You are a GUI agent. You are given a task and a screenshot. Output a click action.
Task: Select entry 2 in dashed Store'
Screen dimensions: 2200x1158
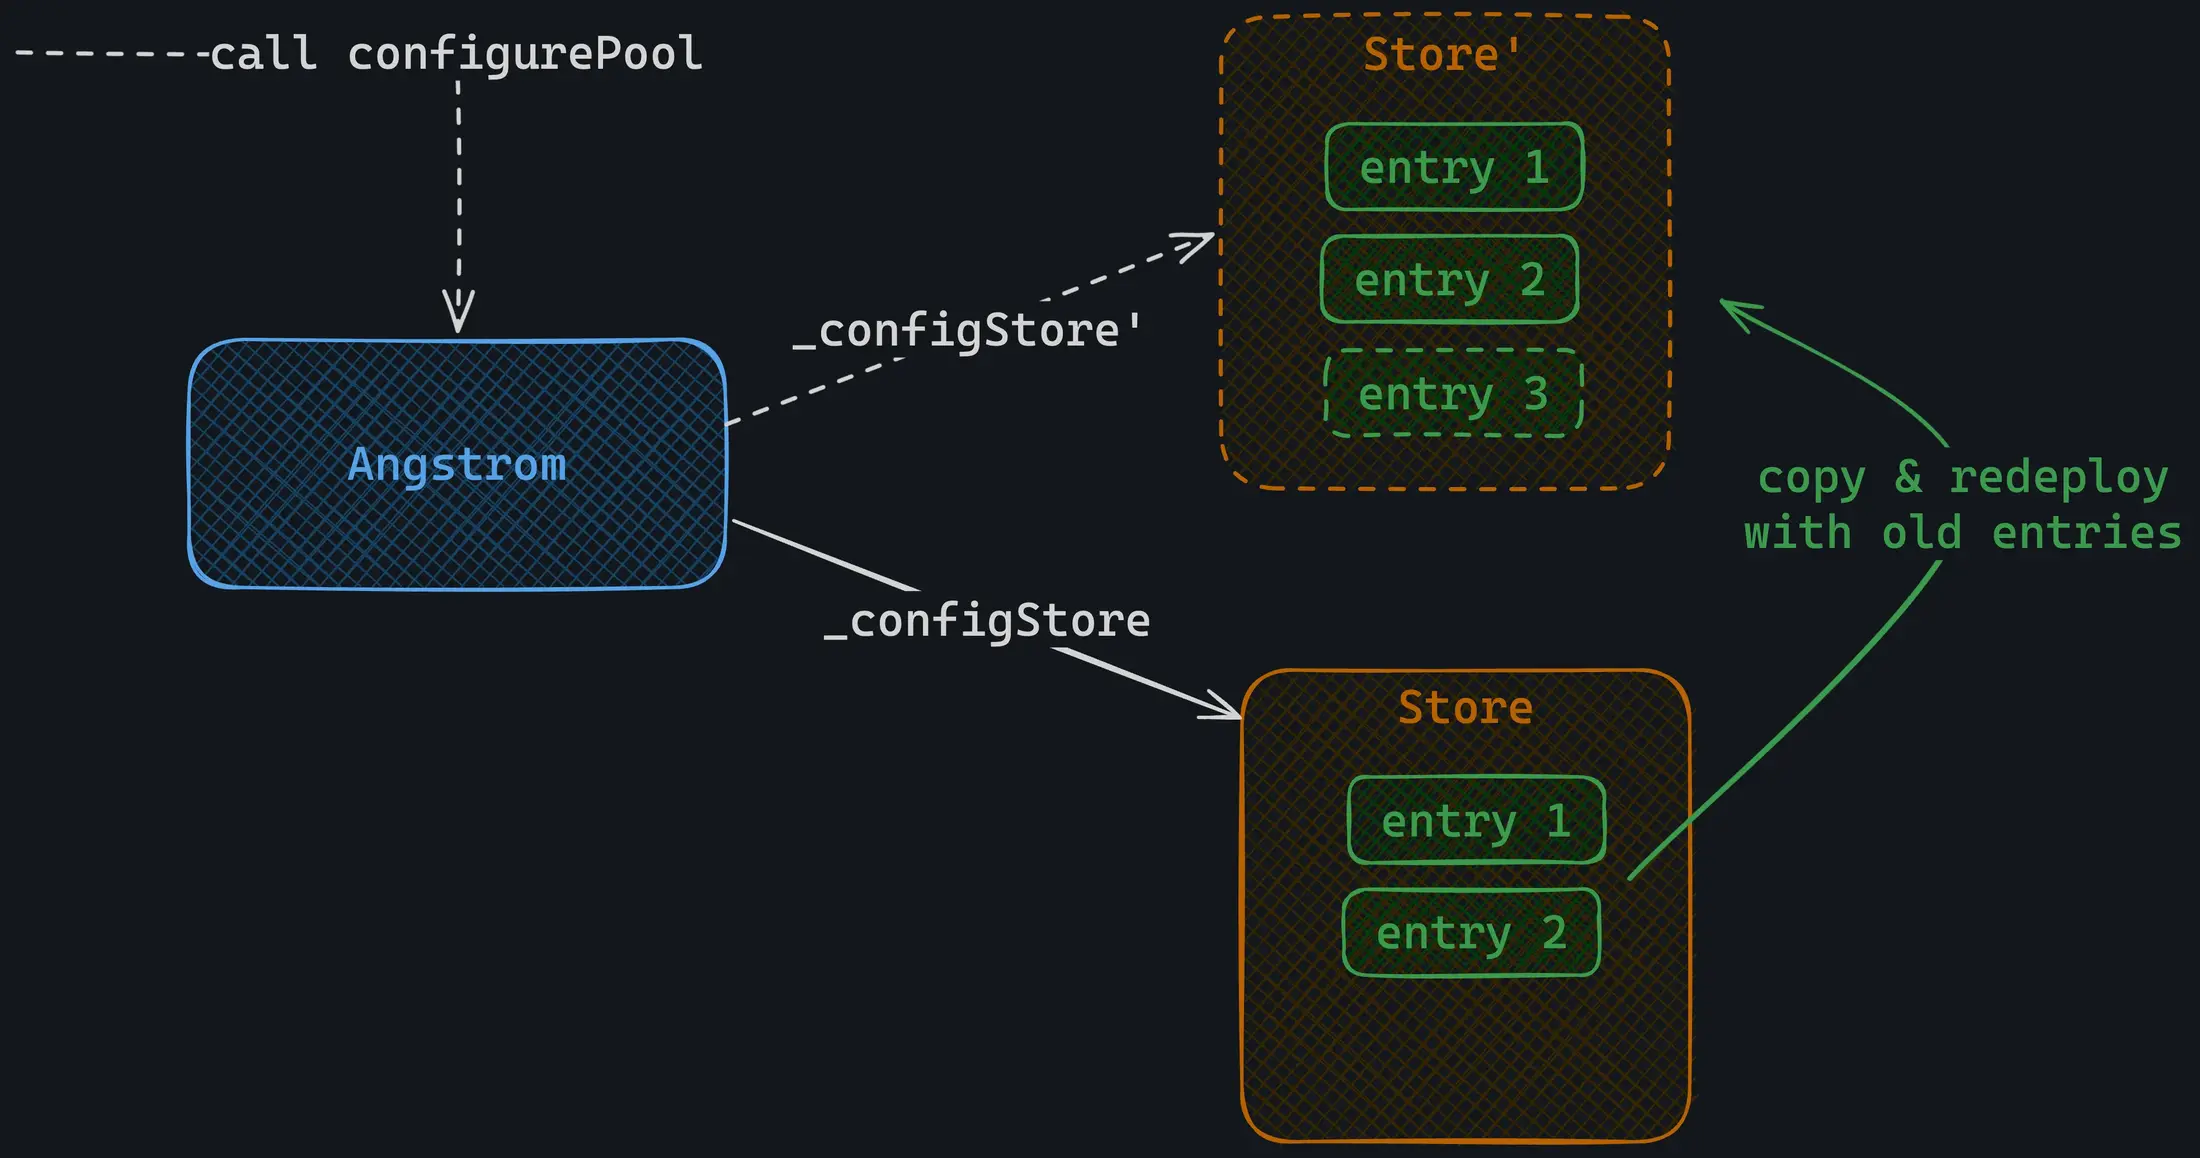(1449, 279)
